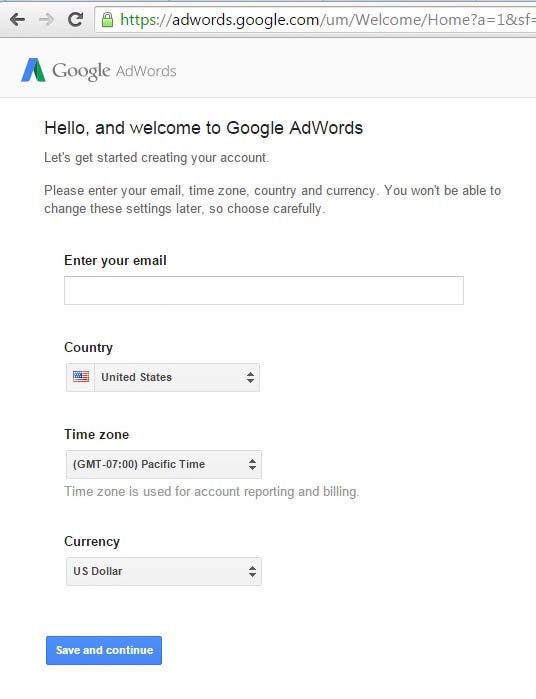
Task: Click the 'Please enter your email, time zone' paragraph
Action: point(272,200)
